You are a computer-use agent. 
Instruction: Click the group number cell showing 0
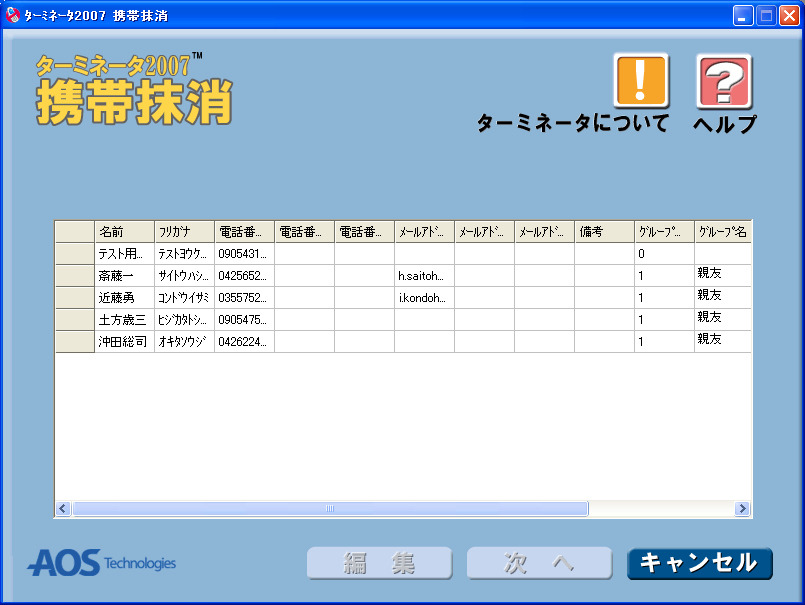[664, 254]
